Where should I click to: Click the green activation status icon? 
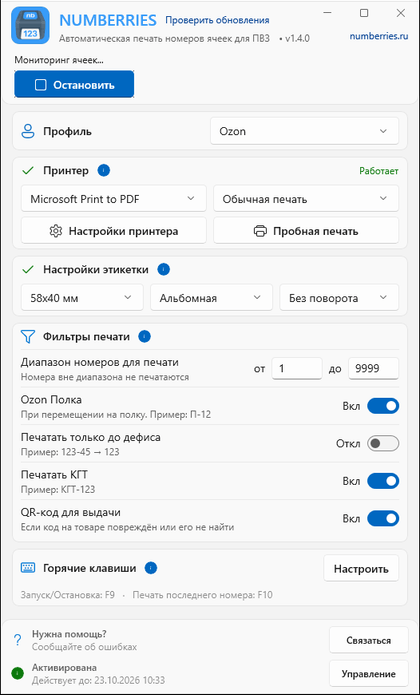click(17, 673)
